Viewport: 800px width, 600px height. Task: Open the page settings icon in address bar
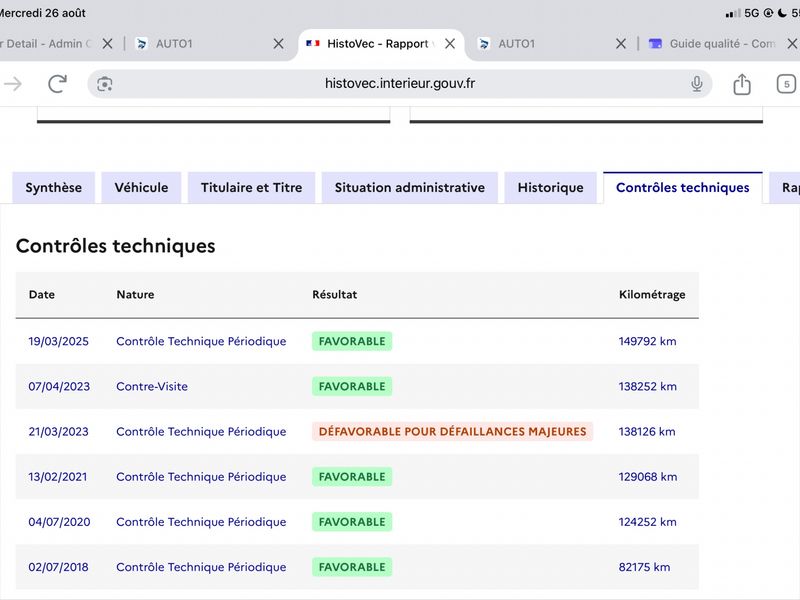[x=105, y=84]
